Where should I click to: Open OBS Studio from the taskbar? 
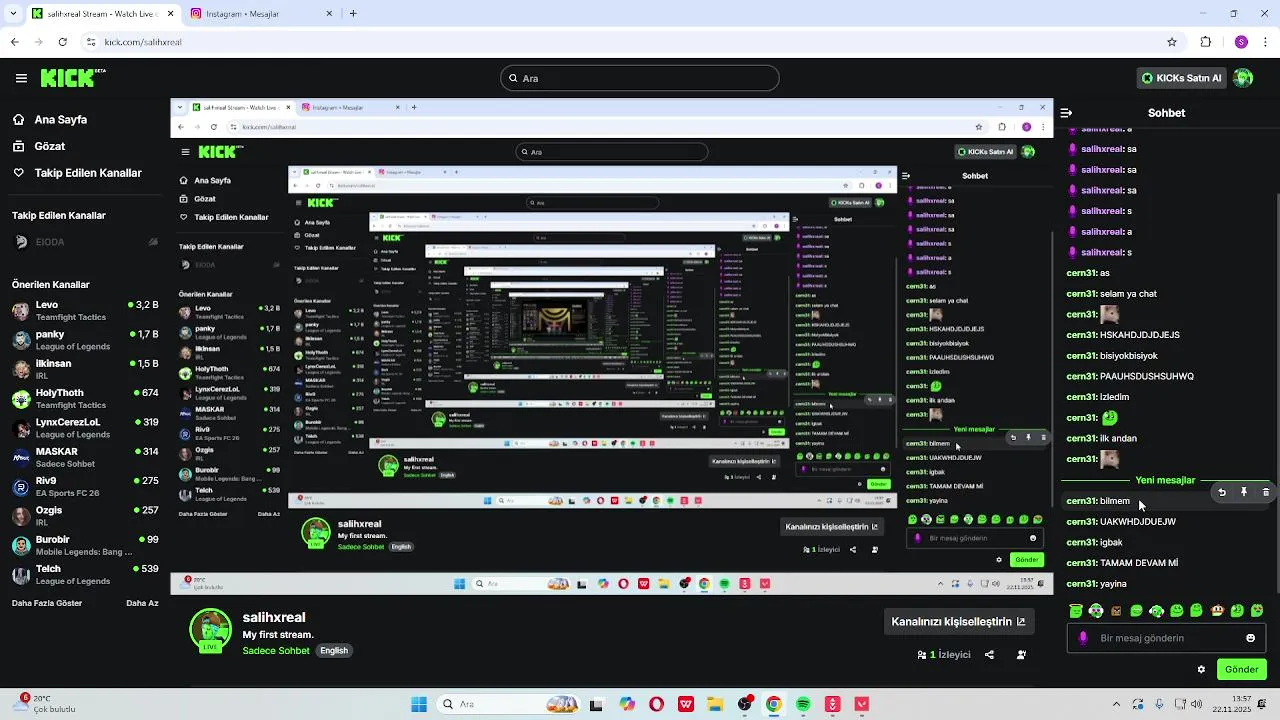pos(745,704)
